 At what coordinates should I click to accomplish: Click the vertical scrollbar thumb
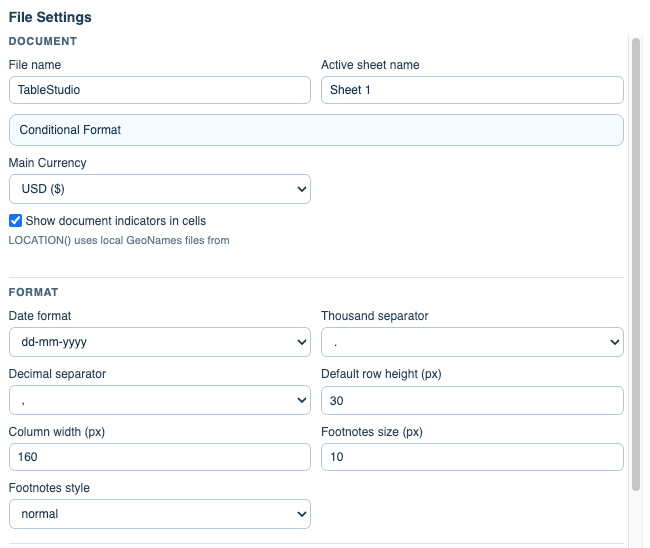636,264
